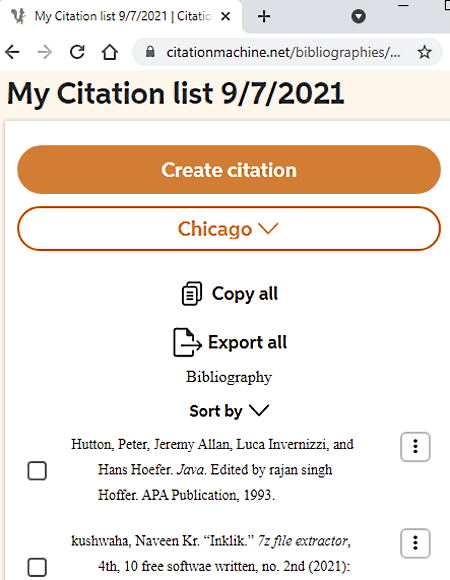Viewport: 450px width, 580px height.
Task: Expand the Sort by dropdown
Action: coord(229,411)
